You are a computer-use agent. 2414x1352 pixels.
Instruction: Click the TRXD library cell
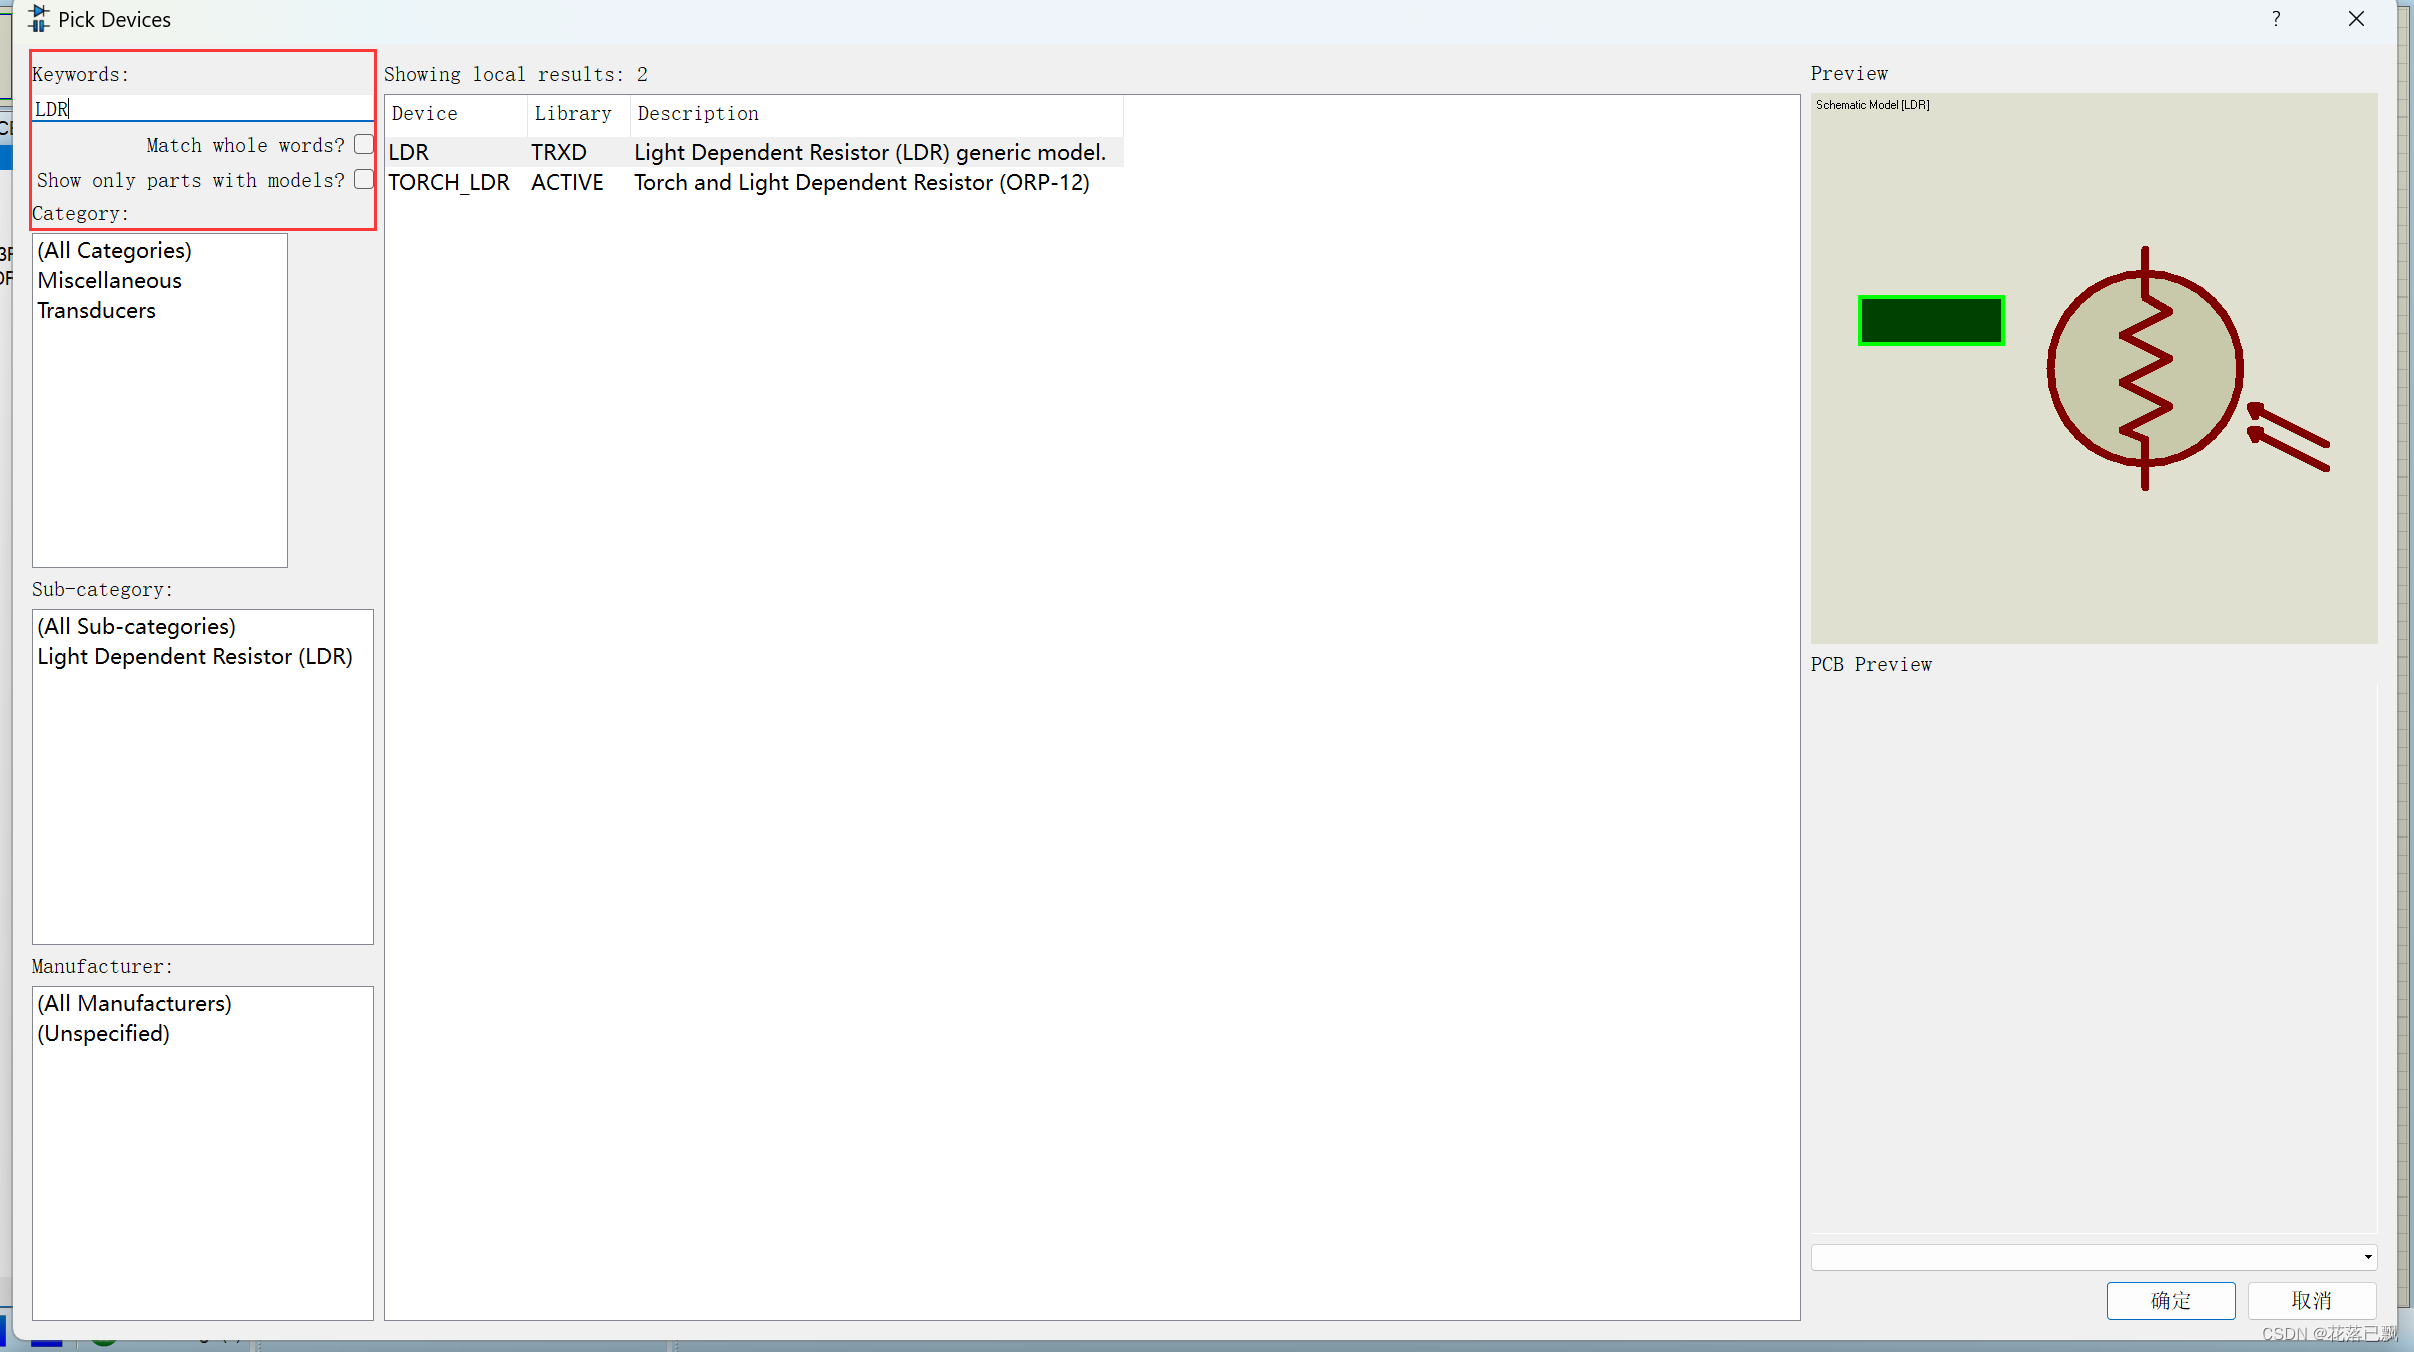[559, 152]
